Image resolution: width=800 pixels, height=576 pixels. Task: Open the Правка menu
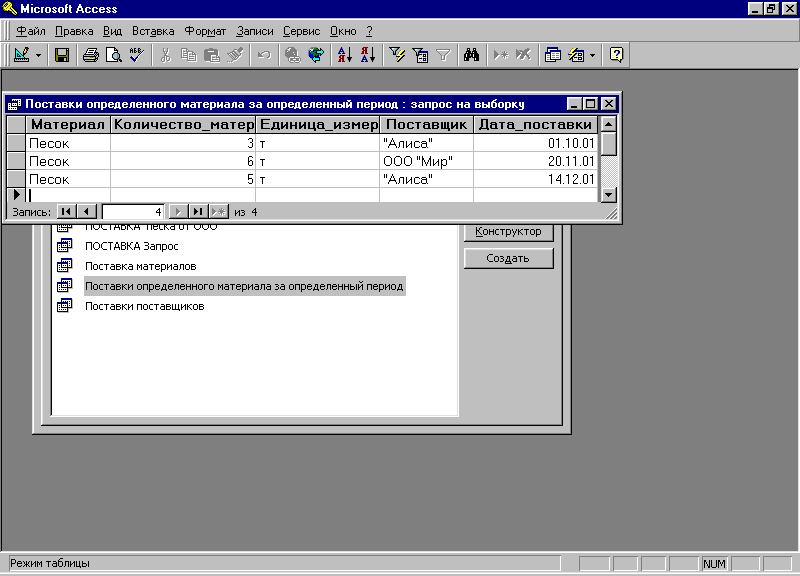tap(74, 31)
